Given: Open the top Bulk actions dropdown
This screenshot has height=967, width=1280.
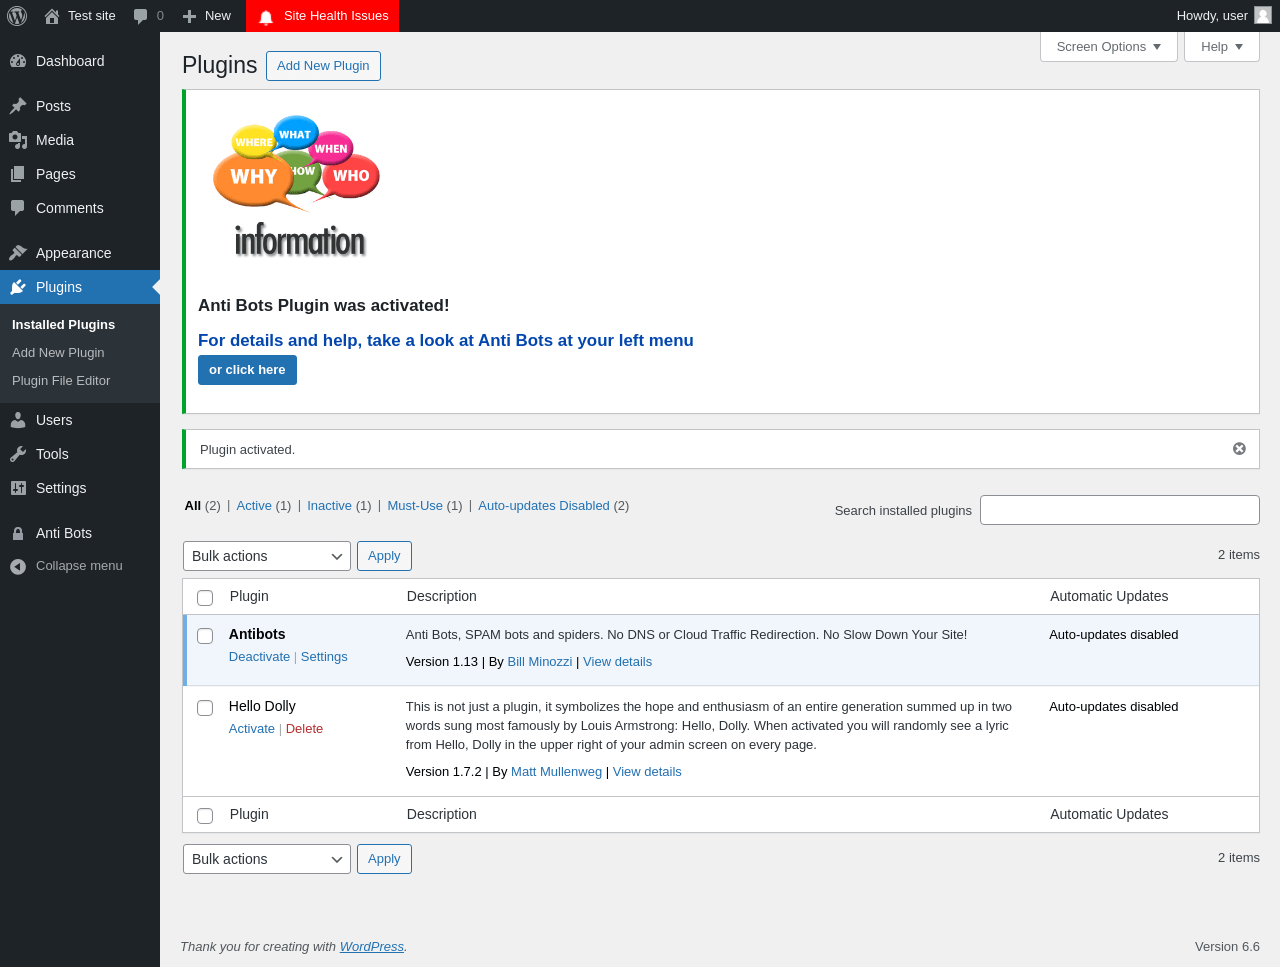Looking at the screenshot, I should [x=267, y=556].
